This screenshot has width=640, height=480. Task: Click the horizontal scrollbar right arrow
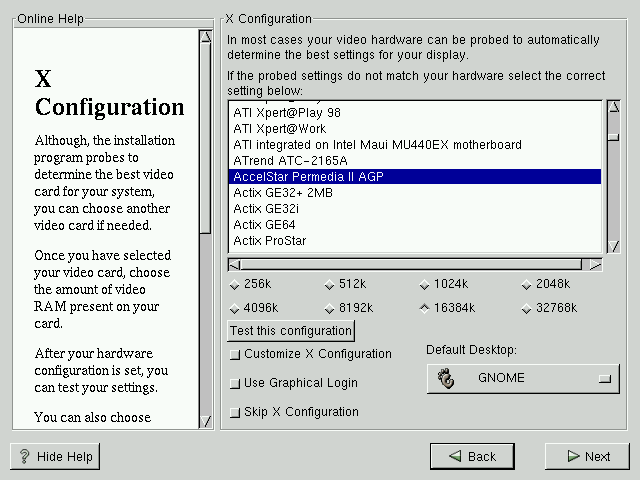(595, 265)
